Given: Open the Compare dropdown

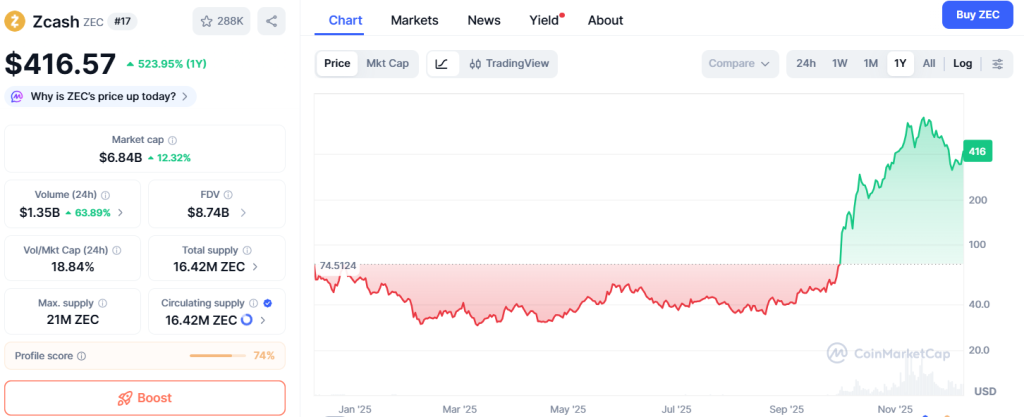Looking at the screenshot, I should 739,64.
